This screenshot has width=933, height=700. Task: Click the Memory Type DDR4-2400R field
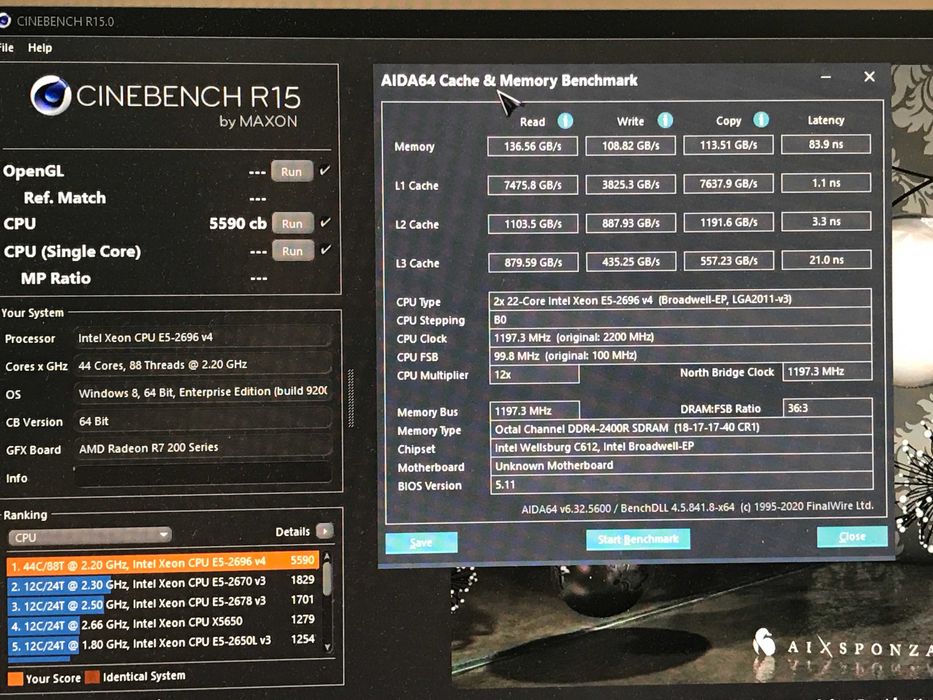681,429
